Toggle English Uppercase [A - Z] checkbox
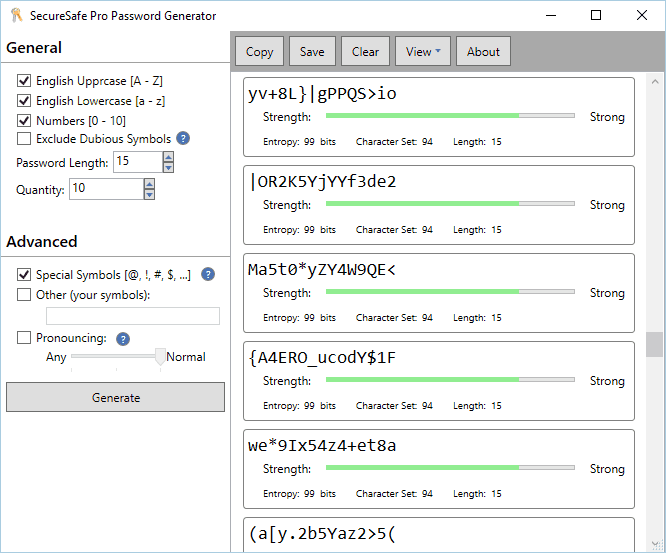The image size is (666, 553). (x=24, y=80)
